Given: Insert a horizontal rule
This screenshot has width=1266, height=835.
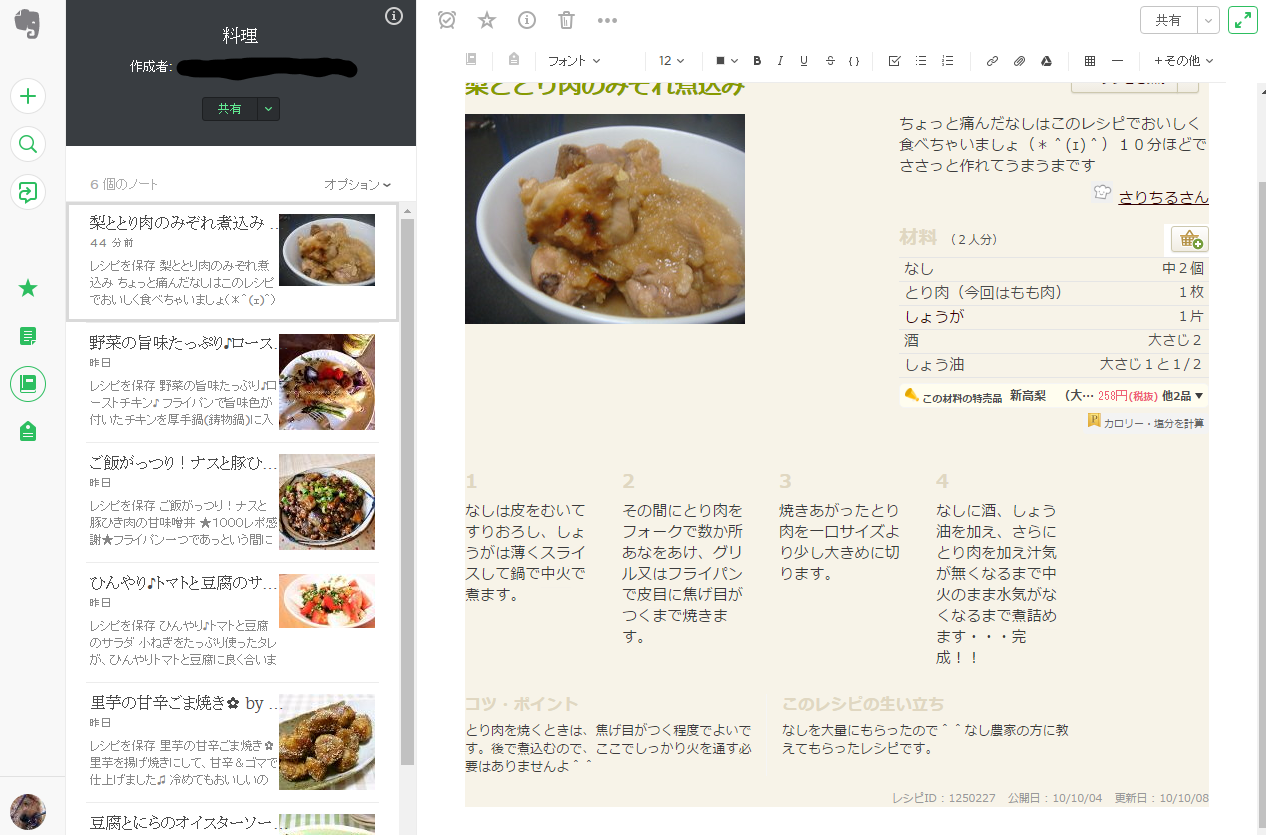Looking at the screenshot, I should pos(1117,61).
